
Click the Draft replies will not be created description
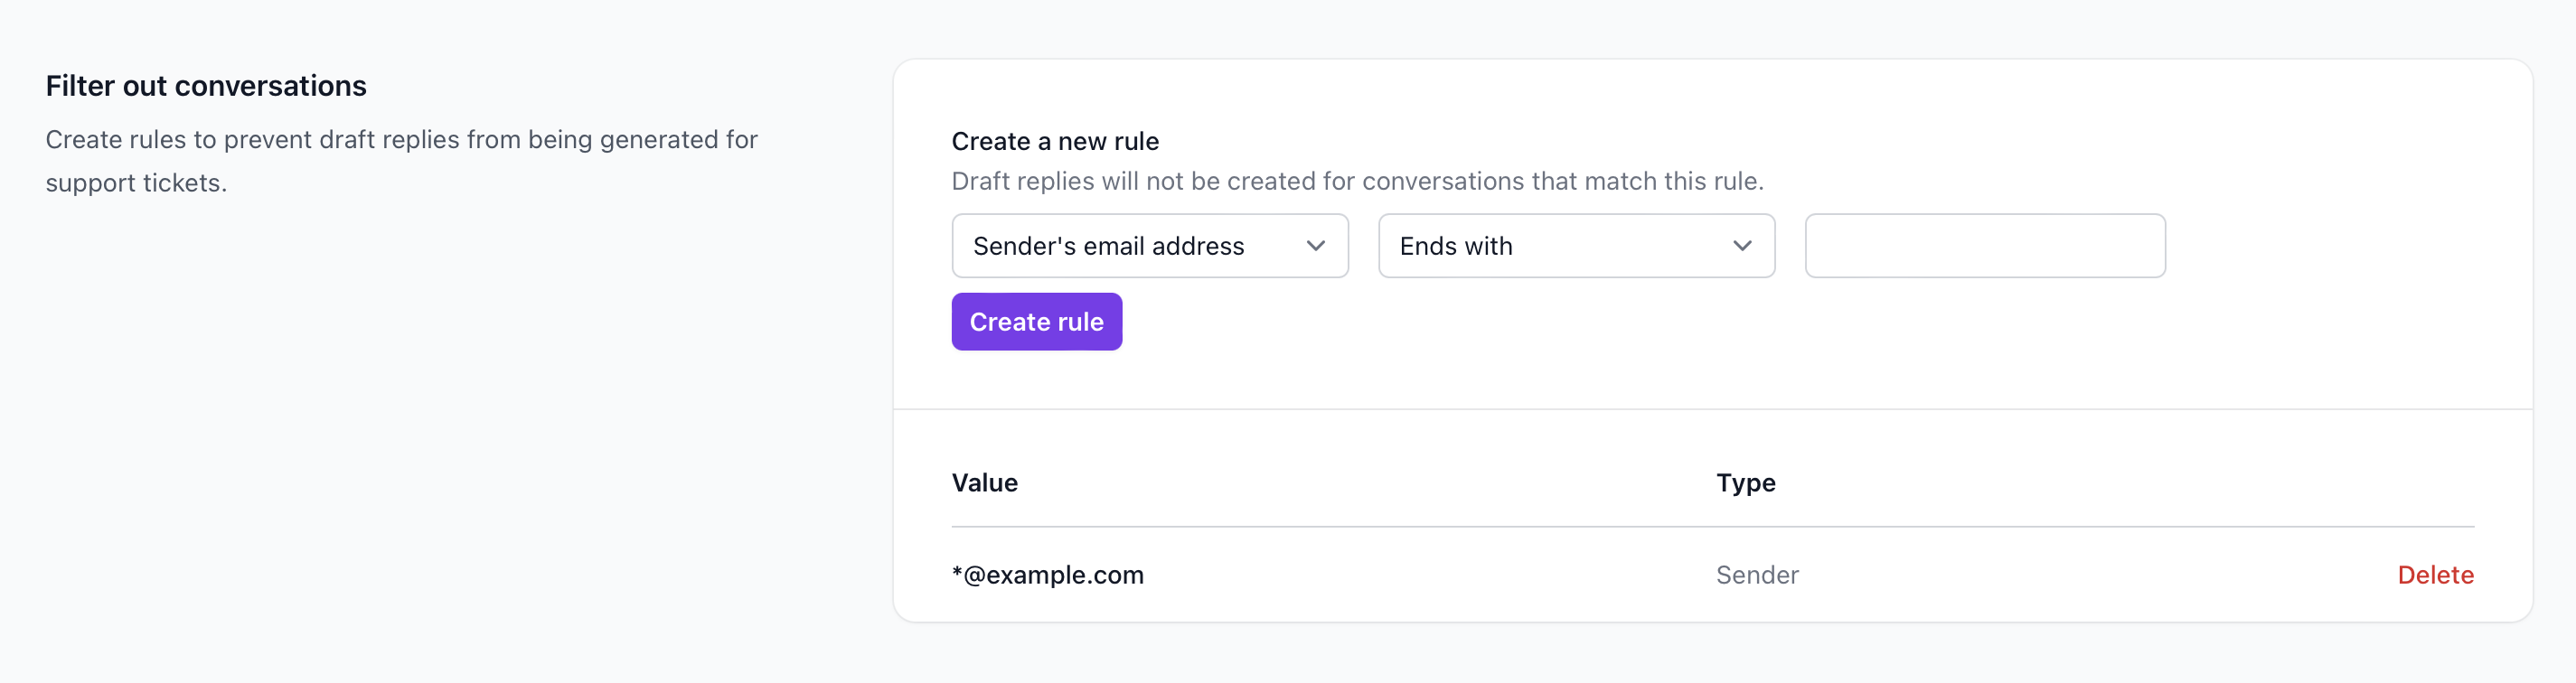pos(1357,181)
